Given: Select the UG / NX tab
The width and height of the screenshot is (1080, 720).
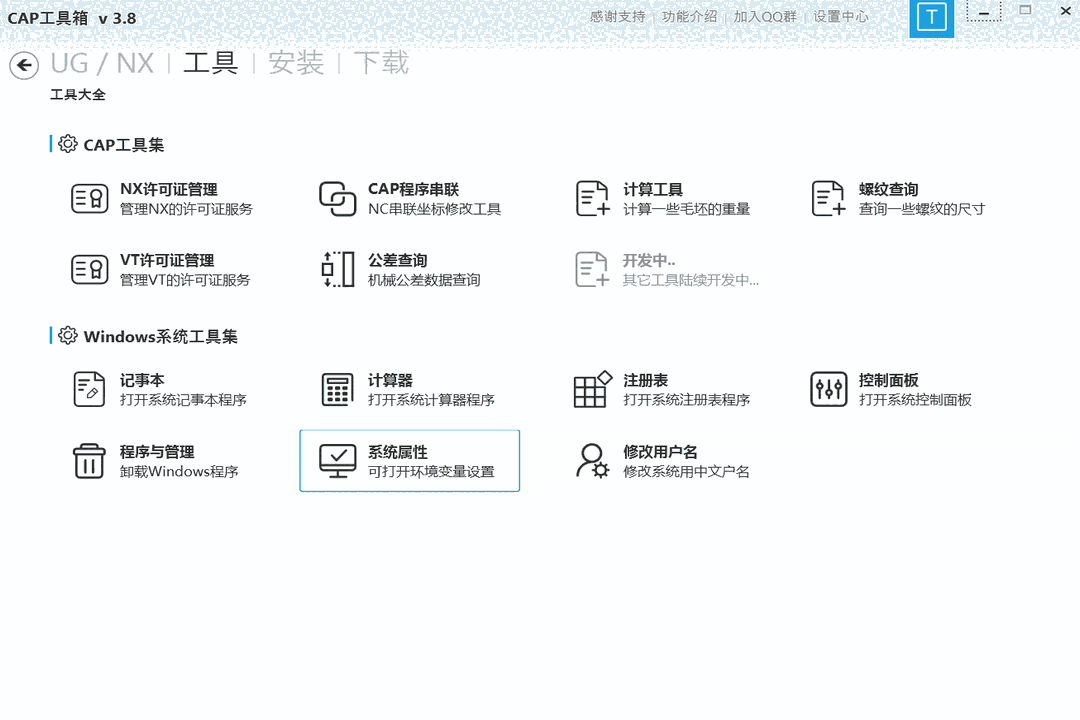Looking at the screenshot, I should (x=103, y=63).
